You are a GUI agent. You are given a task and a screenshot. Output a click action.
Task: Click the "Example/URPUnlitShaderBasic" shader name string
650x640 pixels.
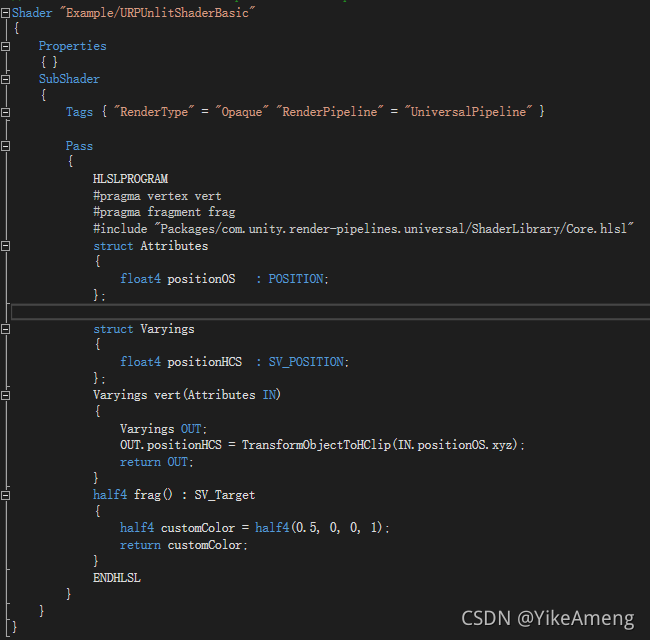[158, 13]
